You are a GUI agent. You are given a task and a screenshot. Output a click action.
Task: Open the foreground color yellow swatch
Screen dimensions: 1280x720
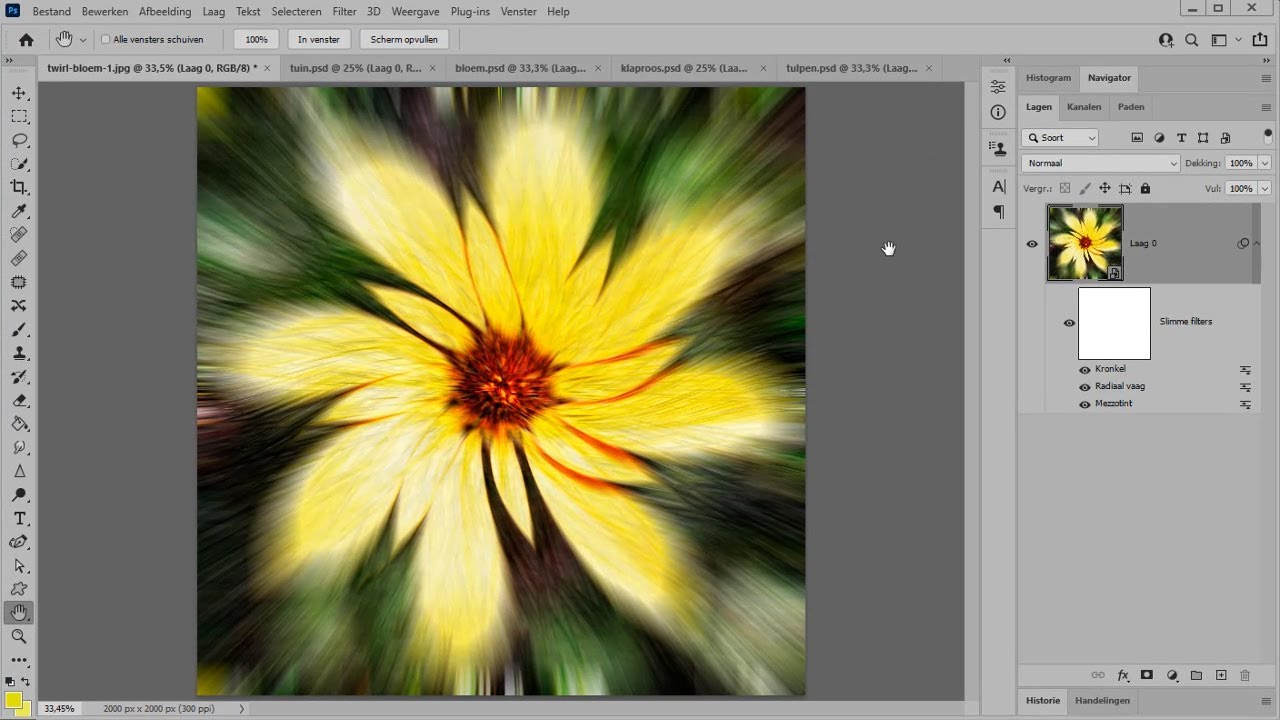click(x=13, y=699)
